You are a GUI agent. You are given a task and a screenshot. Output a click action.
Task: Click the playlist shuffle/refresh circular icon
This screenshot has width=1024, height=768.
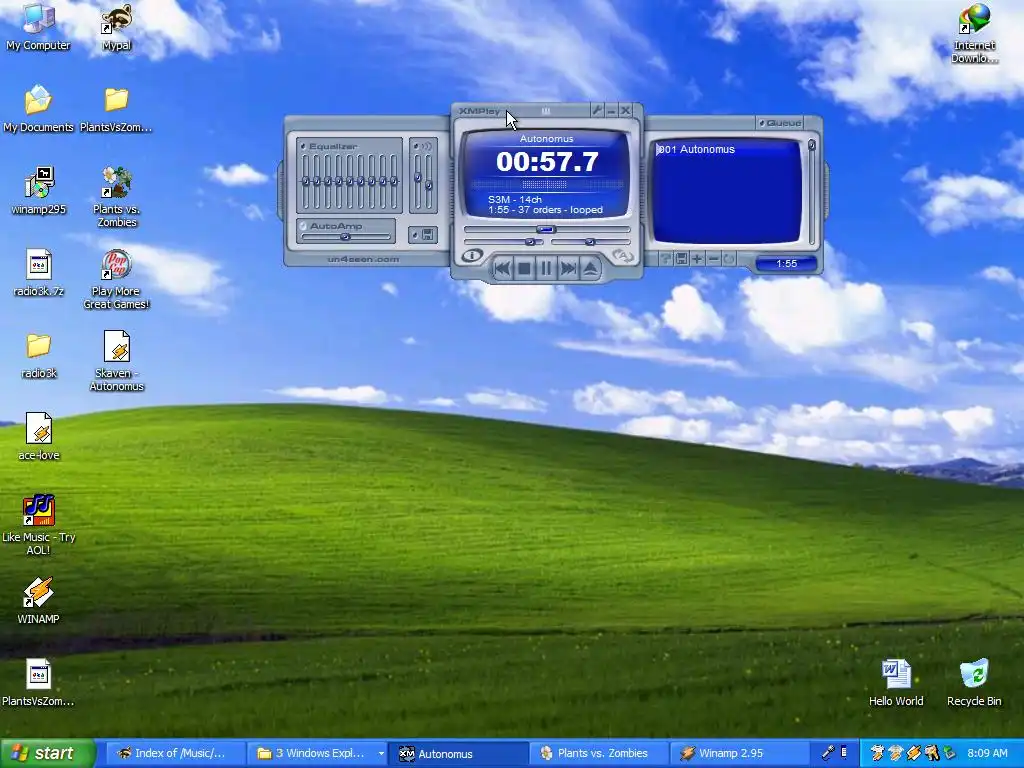click(x=729, y=259)
